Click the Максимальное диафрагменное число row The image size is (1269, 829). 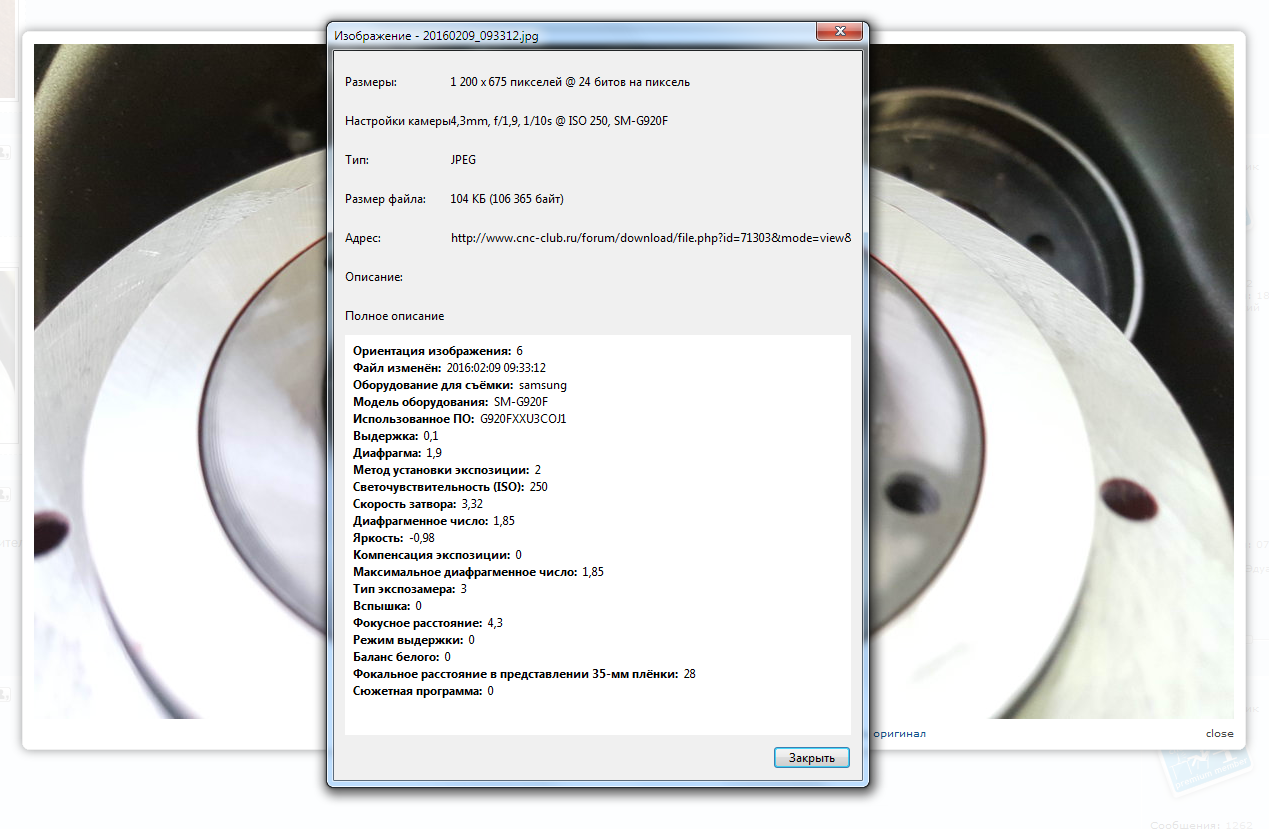pos(478,572)
